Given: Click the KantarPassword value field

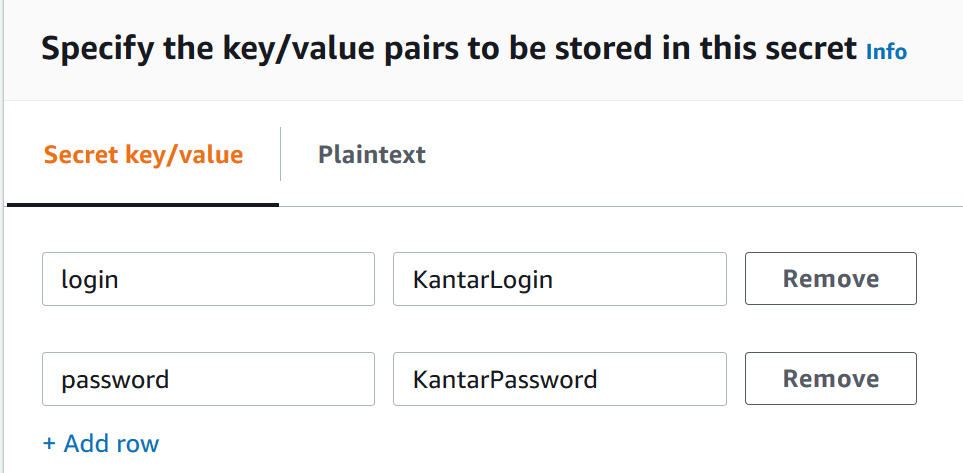Looking at the screenshot, I should click(x=559, y=379).
